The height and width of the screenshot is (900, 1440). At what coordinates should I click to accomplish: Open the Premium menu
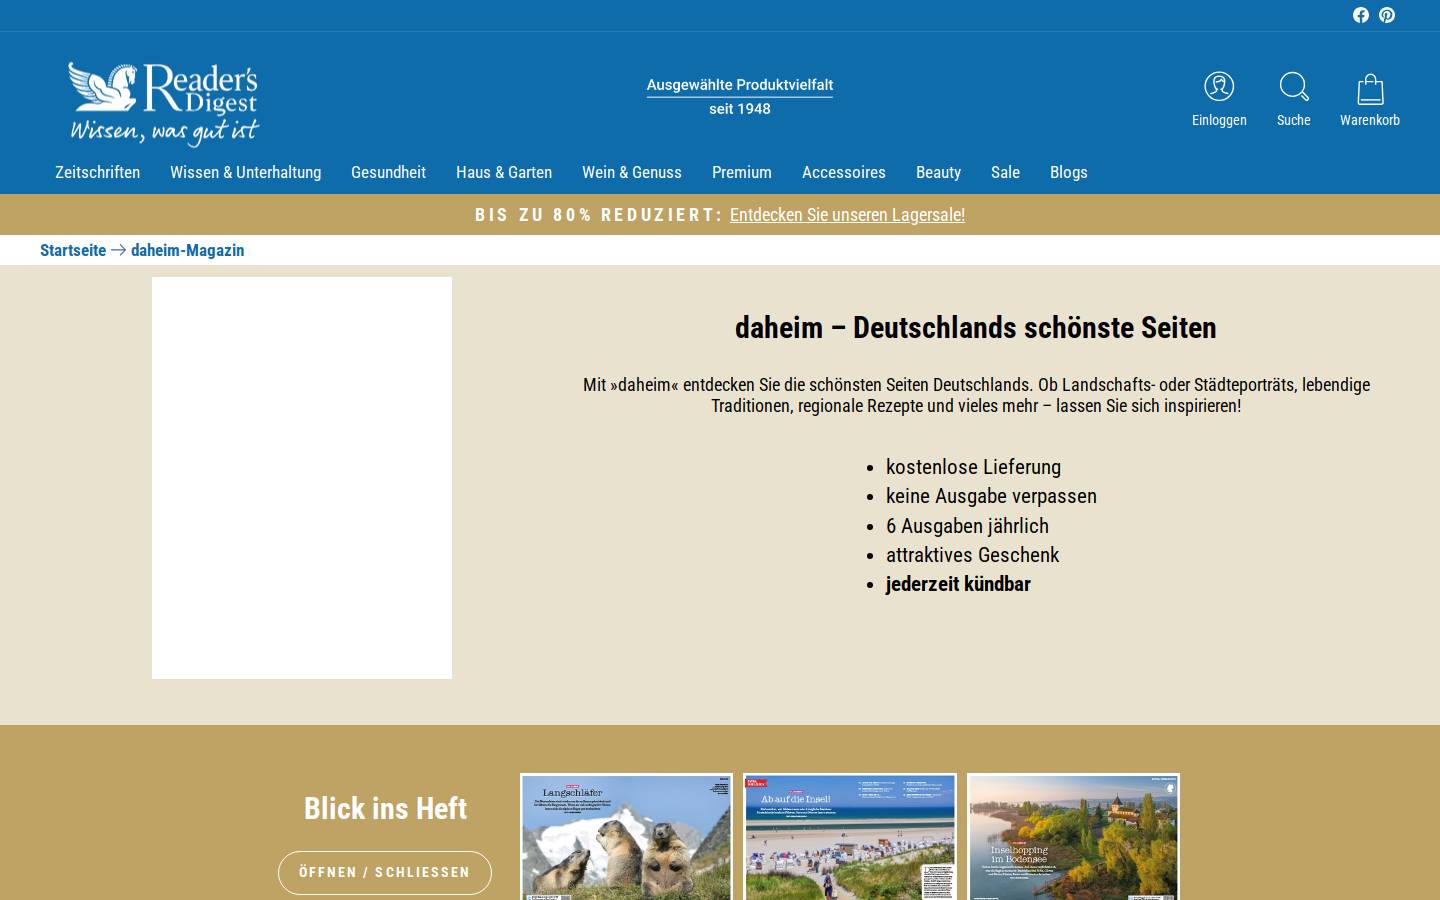tap(742, 172)
